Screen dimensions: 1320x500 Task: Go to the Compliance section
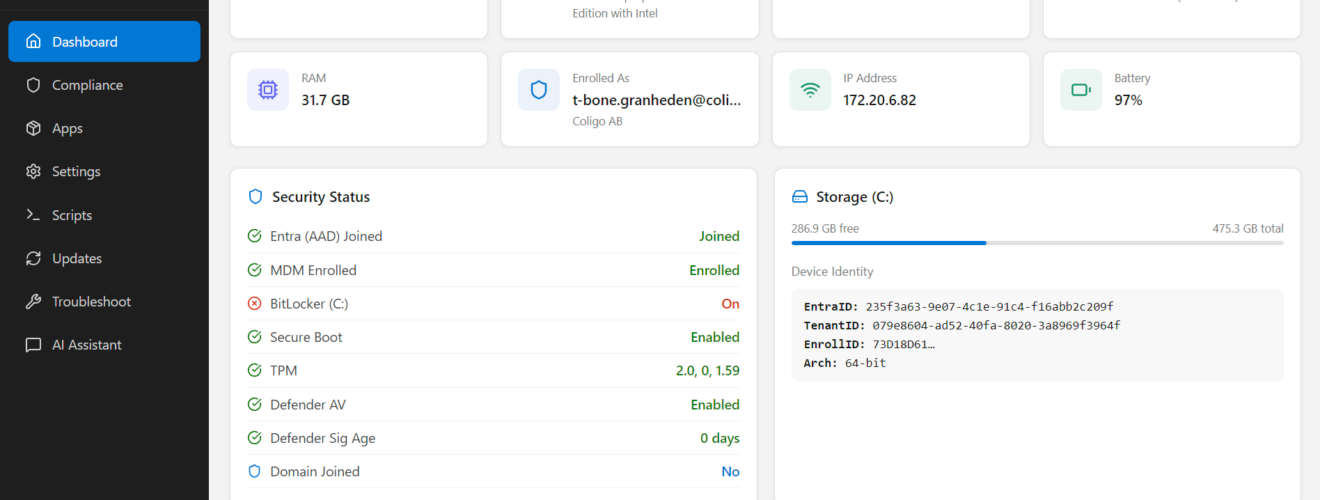click(x=87, y=85)
